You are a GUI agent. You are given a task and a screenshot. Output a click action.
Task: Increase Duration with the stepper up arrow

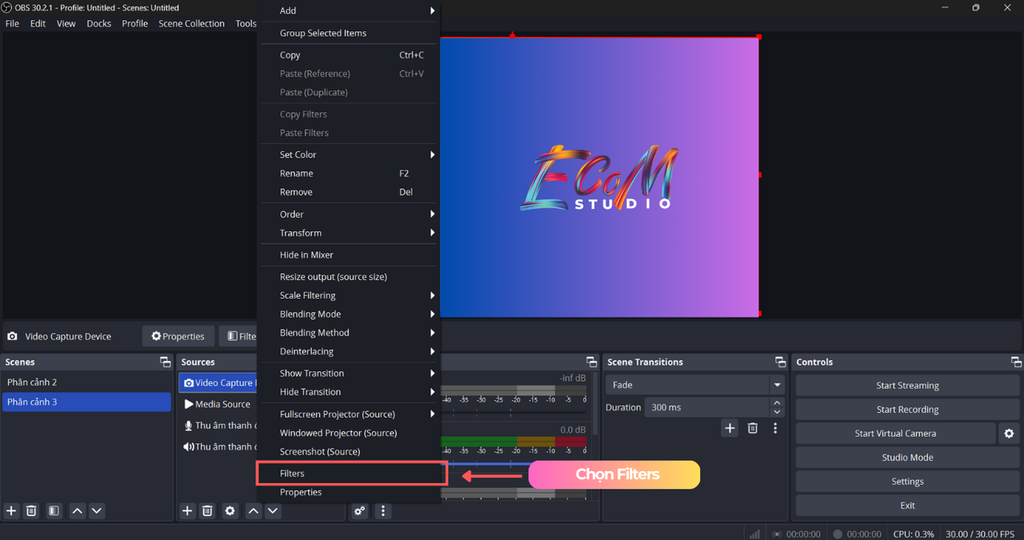pos(777,403)
